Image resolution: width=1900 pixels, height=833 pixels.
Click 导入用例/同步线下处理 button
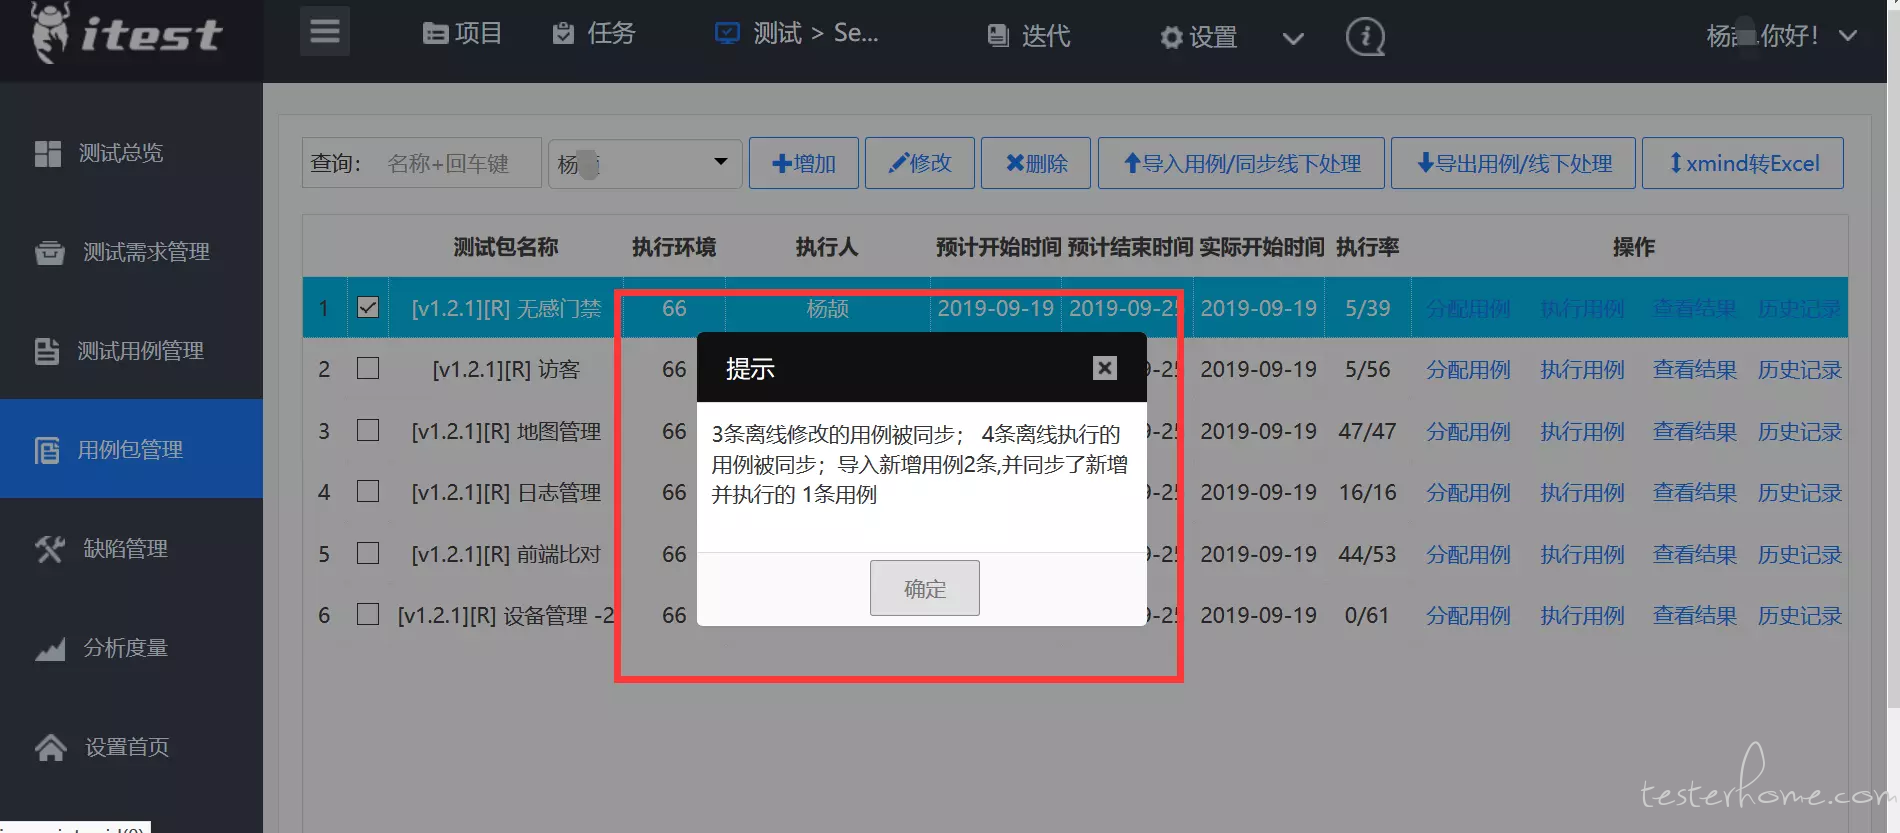click(x=1241, y=163)
